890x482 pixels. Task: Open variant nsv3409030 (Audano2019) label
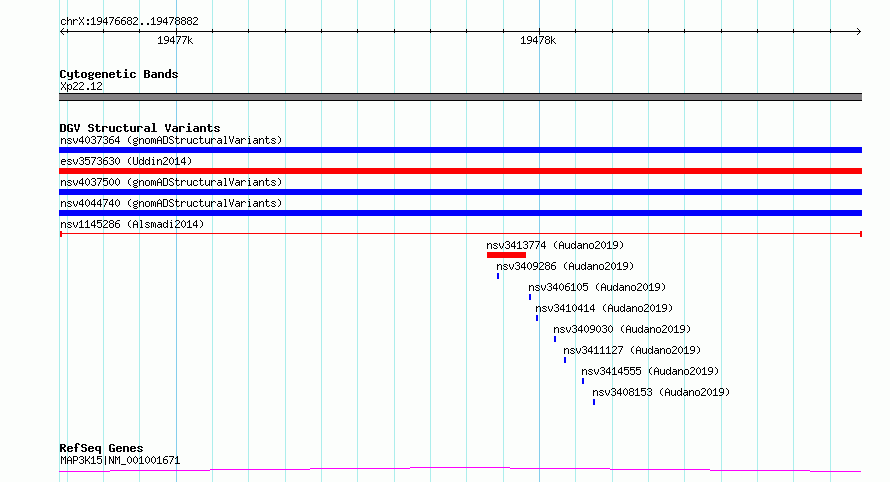coord(622,329)
